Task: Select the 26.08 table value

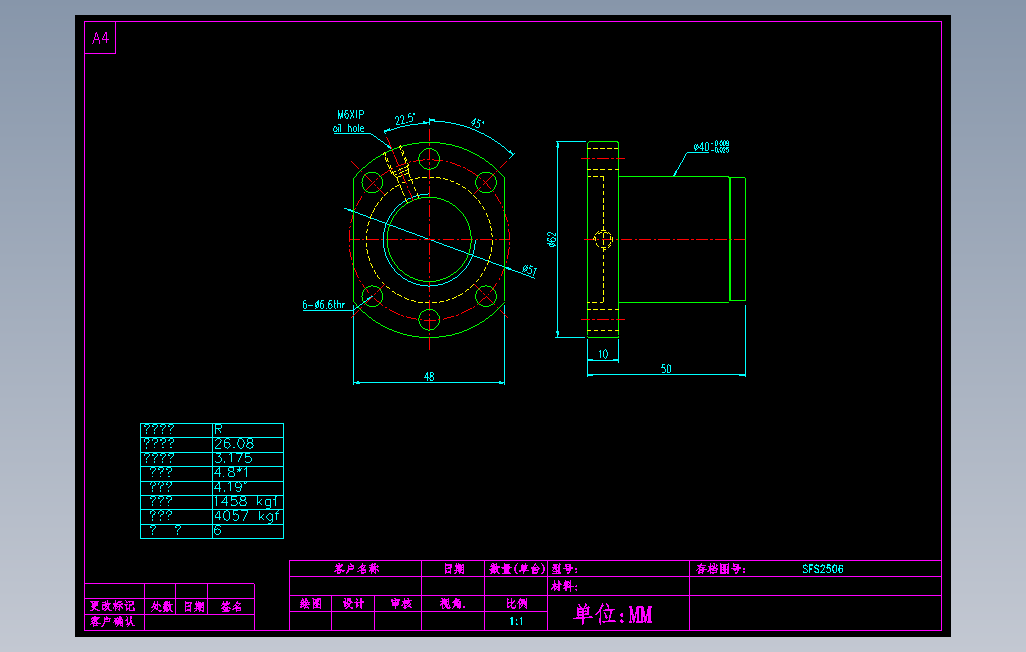Action: pos(234,444)
